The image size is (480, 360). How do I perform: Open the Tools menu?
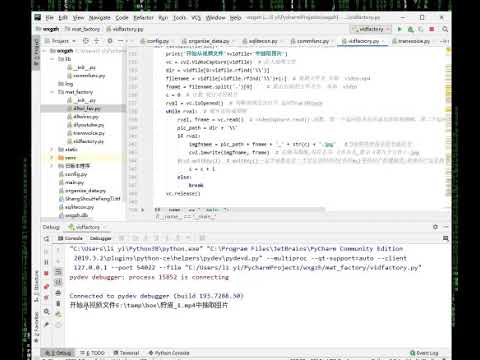179,18
